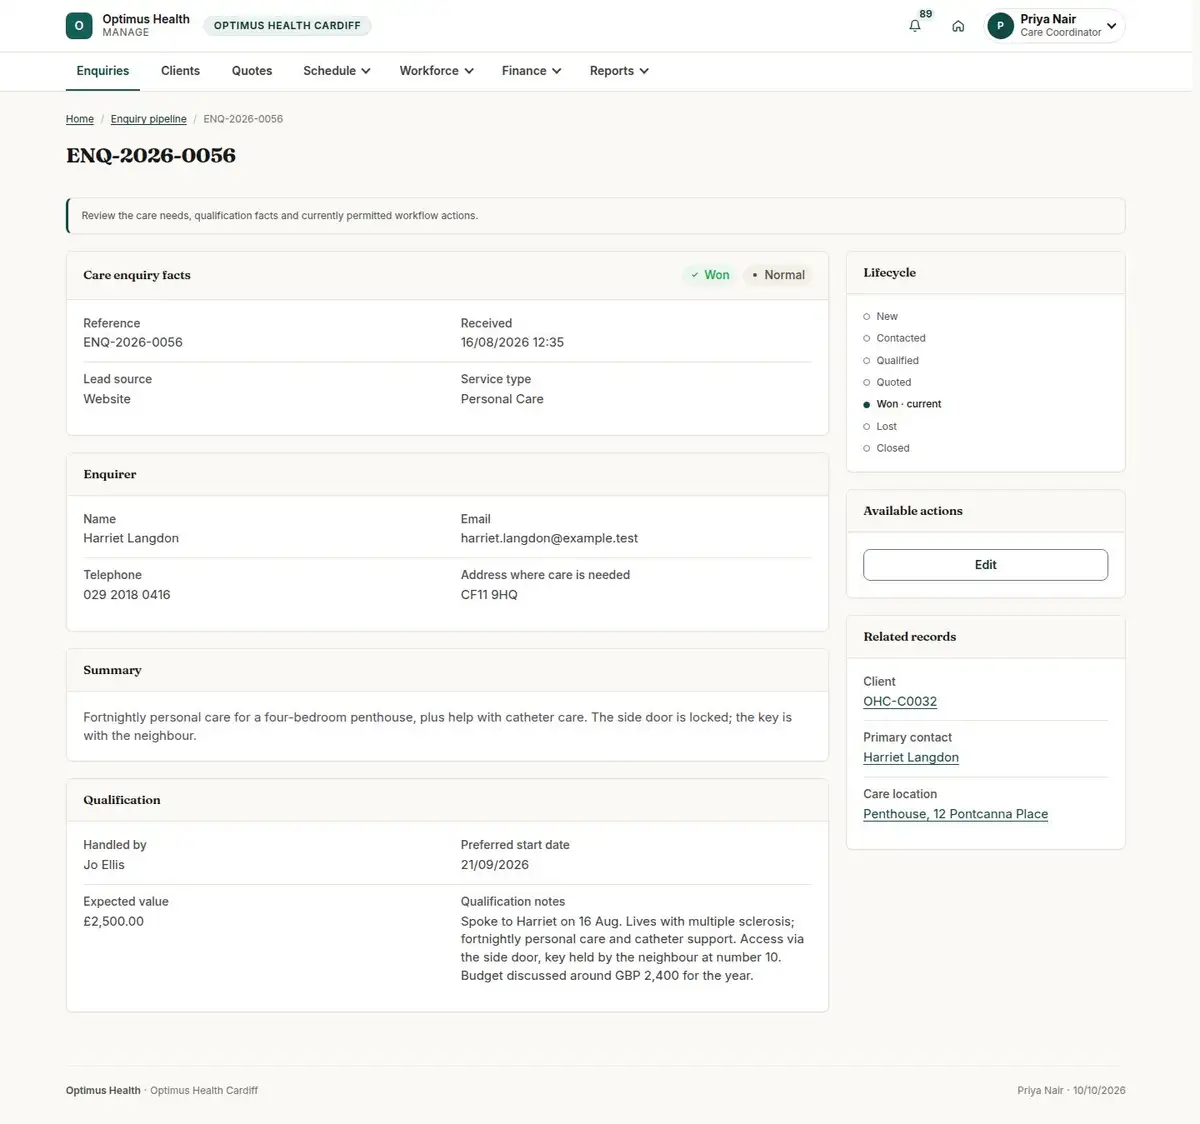
Task: Go to the Clients tab
Action: point(180,71)
